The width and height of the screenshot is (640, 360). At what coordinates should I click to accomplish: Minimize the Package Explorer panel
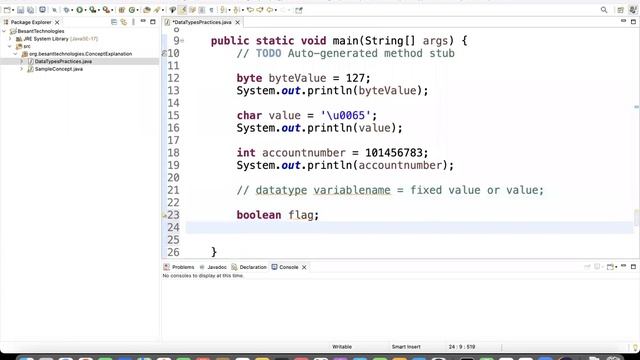coord(143,21)
